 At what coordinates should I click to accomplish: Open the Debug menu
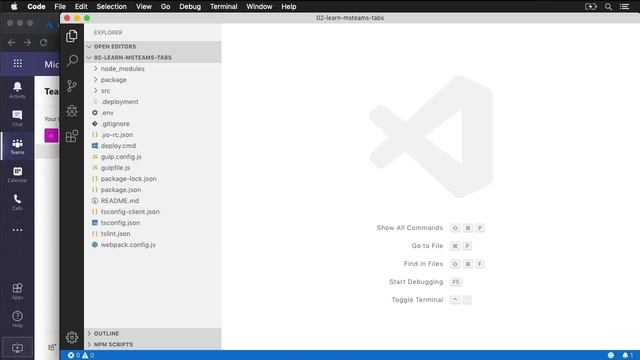click(x=190, y=7)
